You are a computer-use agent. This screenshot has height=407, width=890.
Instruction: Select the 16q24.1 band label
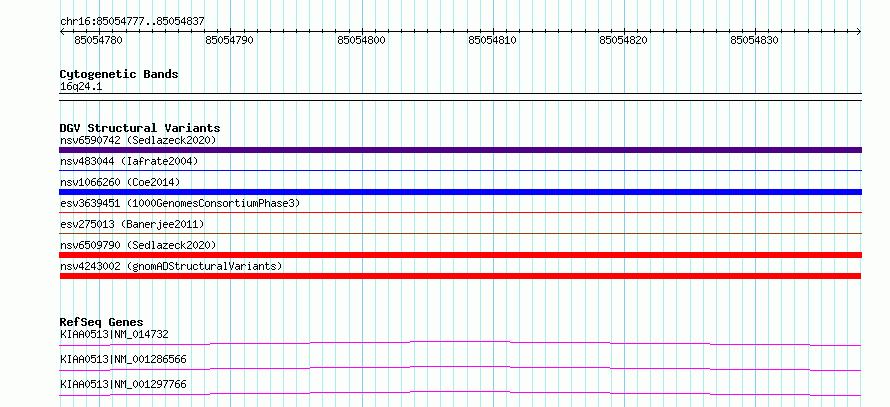pyautogui.click(x=81, y=87)
